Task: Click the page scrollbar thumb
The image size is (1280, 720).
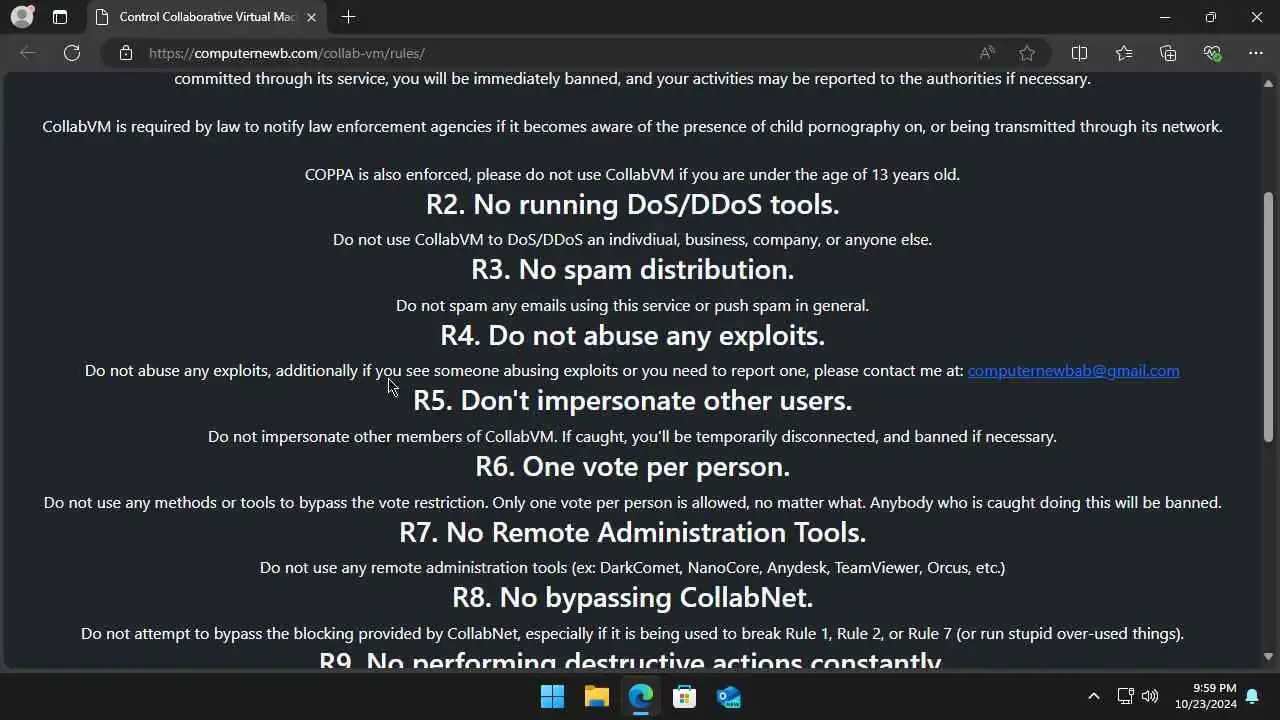Action: click(1268, 316)
